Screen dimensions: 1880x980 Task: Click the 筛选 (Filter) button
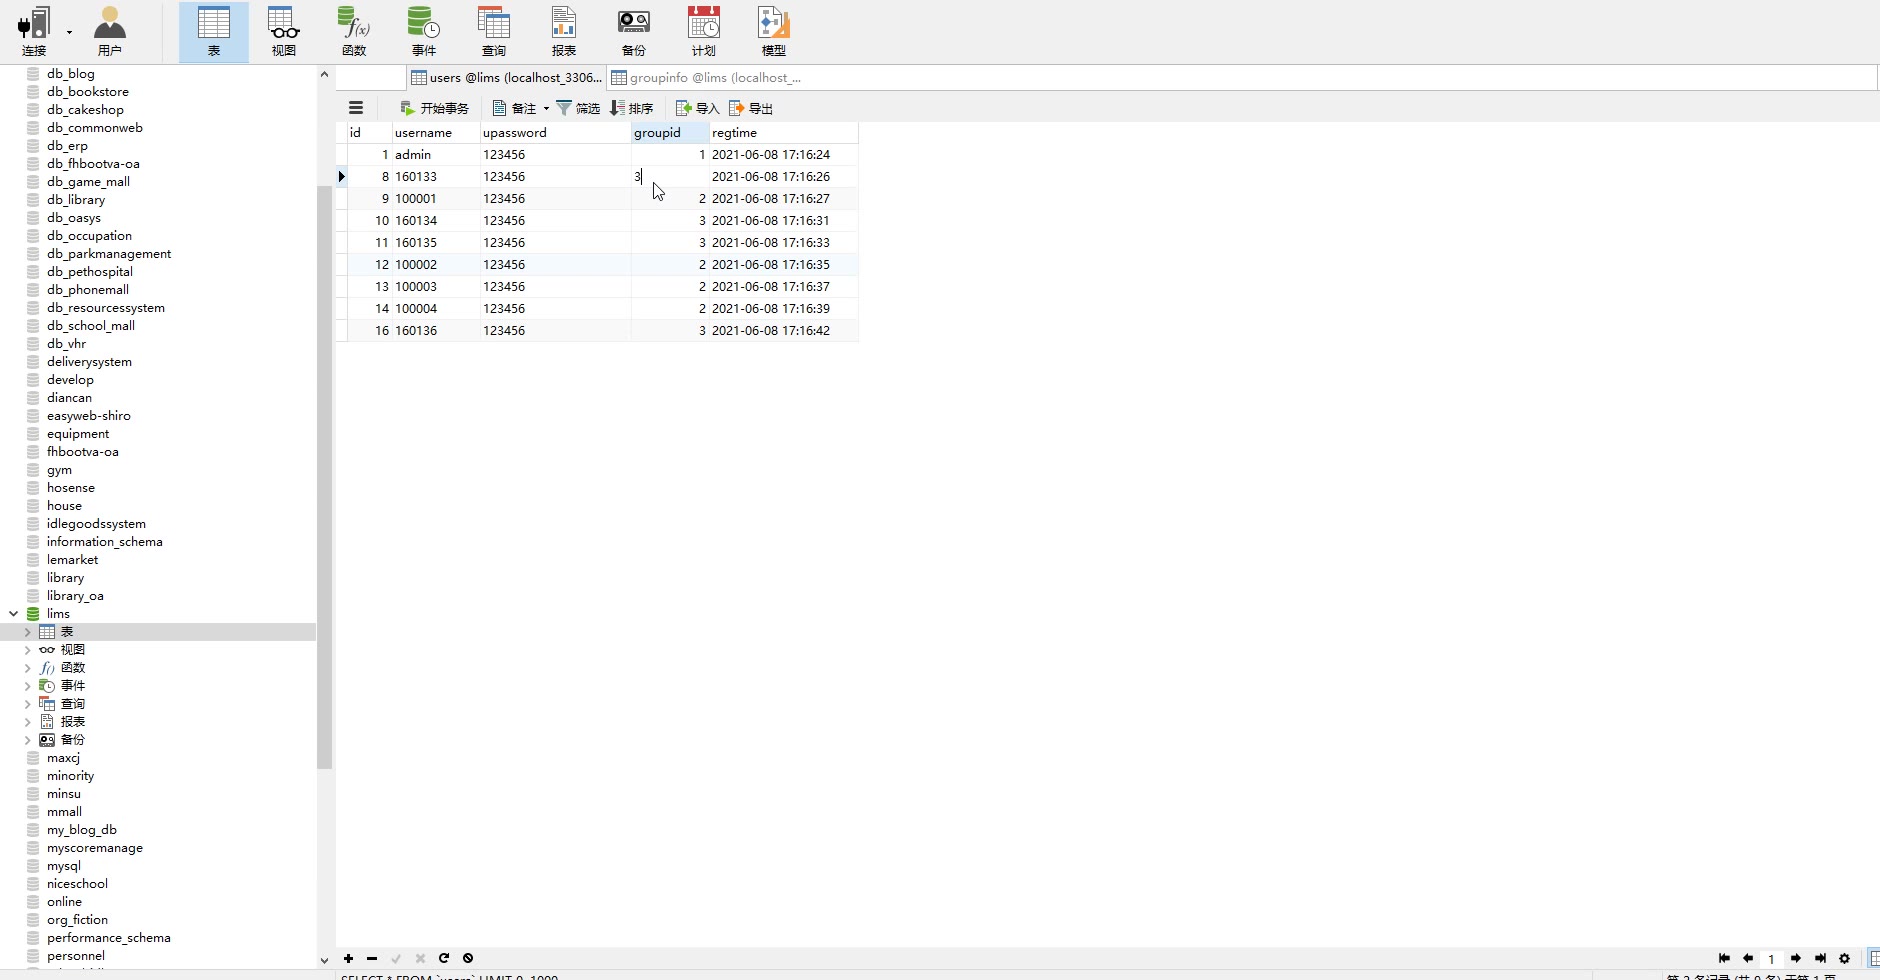click(578, 108)
